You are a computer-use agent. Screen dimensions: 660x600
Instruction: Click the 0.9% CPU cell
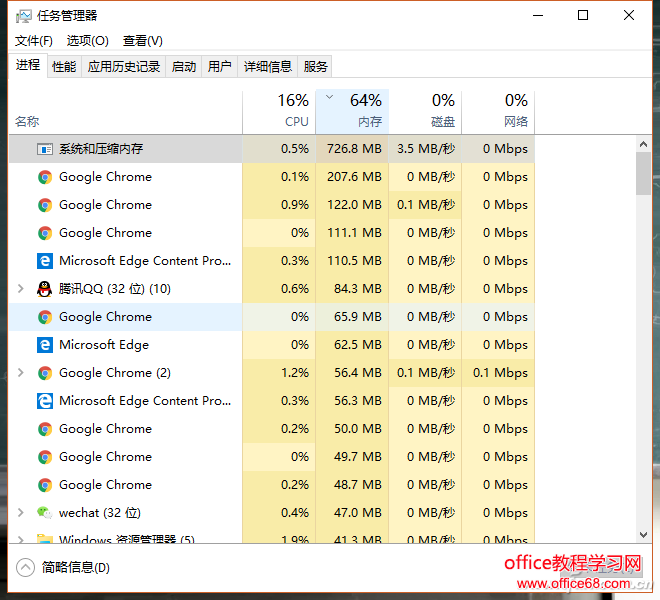point(279,205)
